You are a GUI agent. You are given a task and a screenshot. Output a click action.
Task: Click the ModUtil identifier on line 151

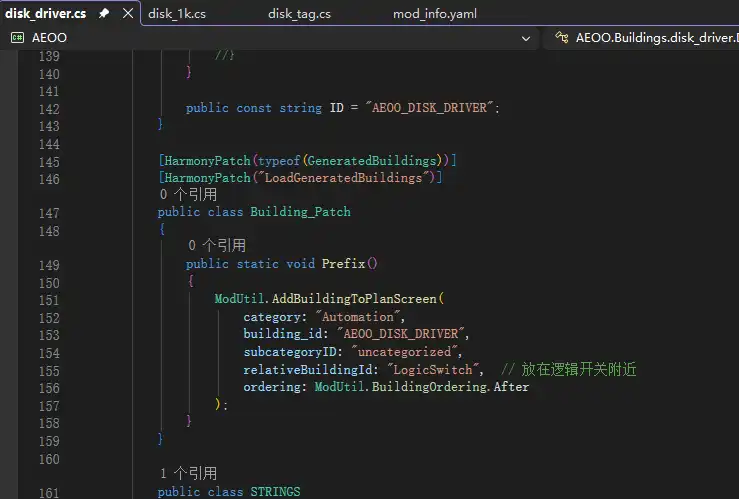pos(239,299)
